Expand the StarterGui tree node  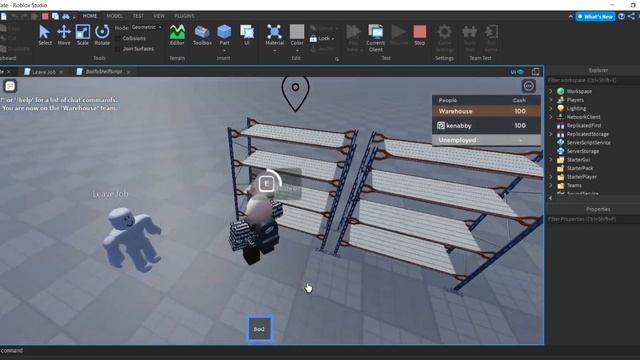click(551, 160)
